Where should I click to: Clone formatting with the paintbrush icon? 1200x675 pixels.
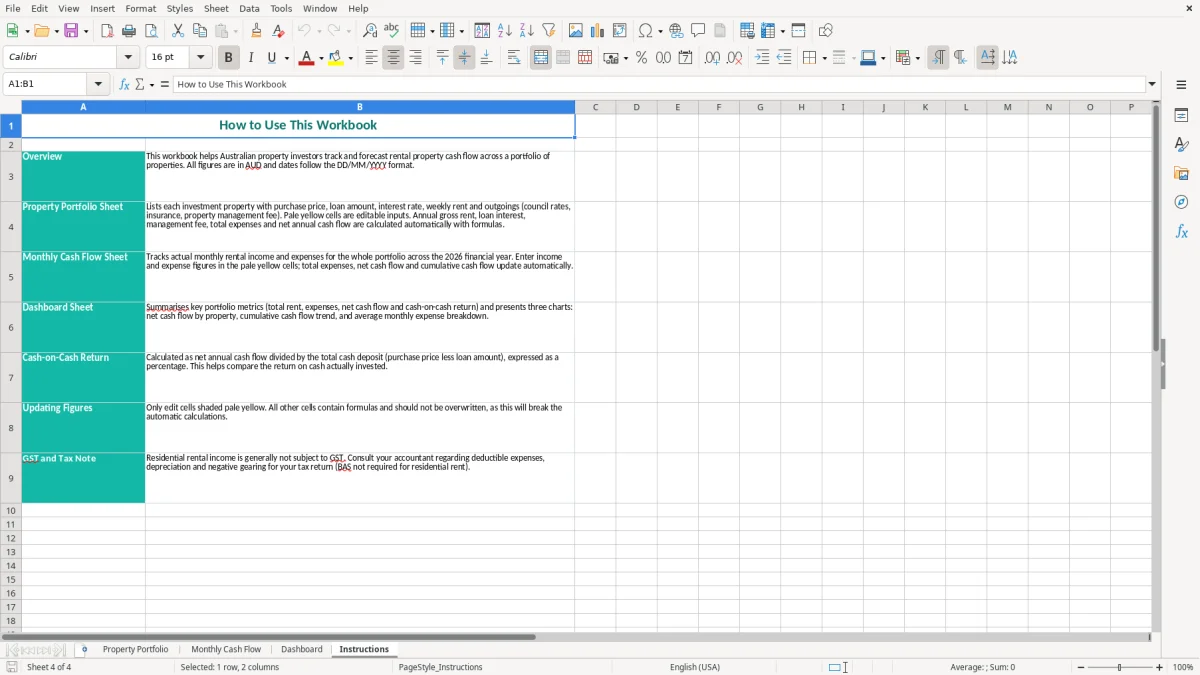click(256, 31)
